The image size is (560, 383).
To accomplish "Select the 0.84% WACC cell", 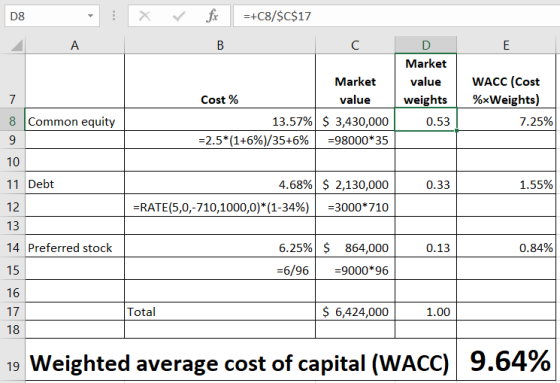I will pos(506,246).
